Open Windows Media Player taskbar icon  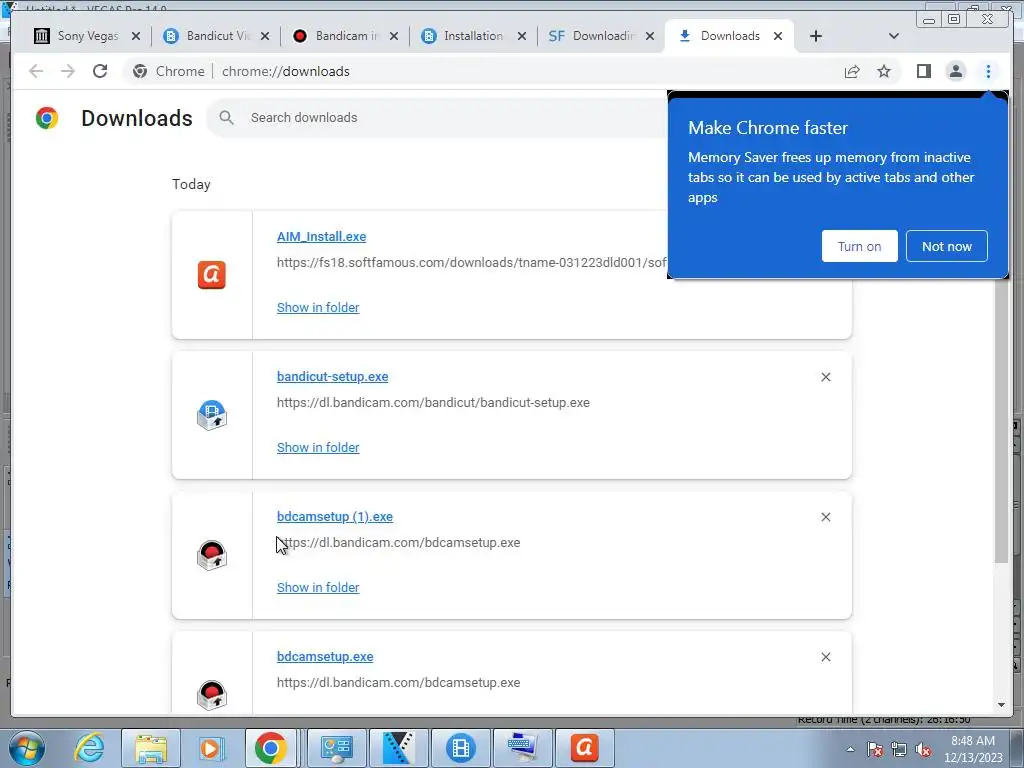click(211, 748)
